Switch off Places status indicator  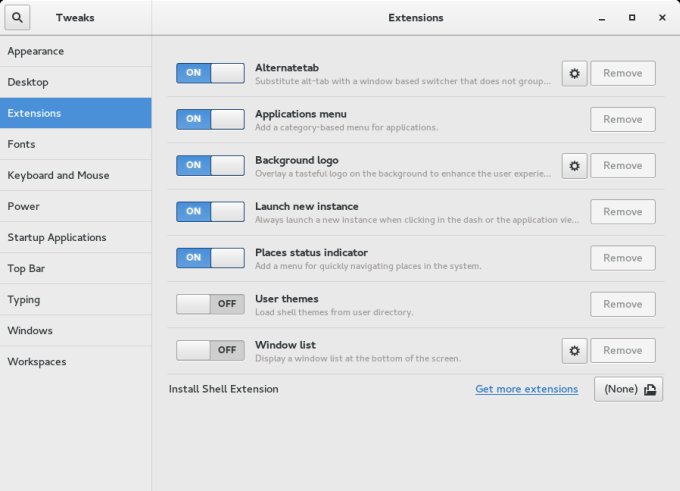(210, 258)
